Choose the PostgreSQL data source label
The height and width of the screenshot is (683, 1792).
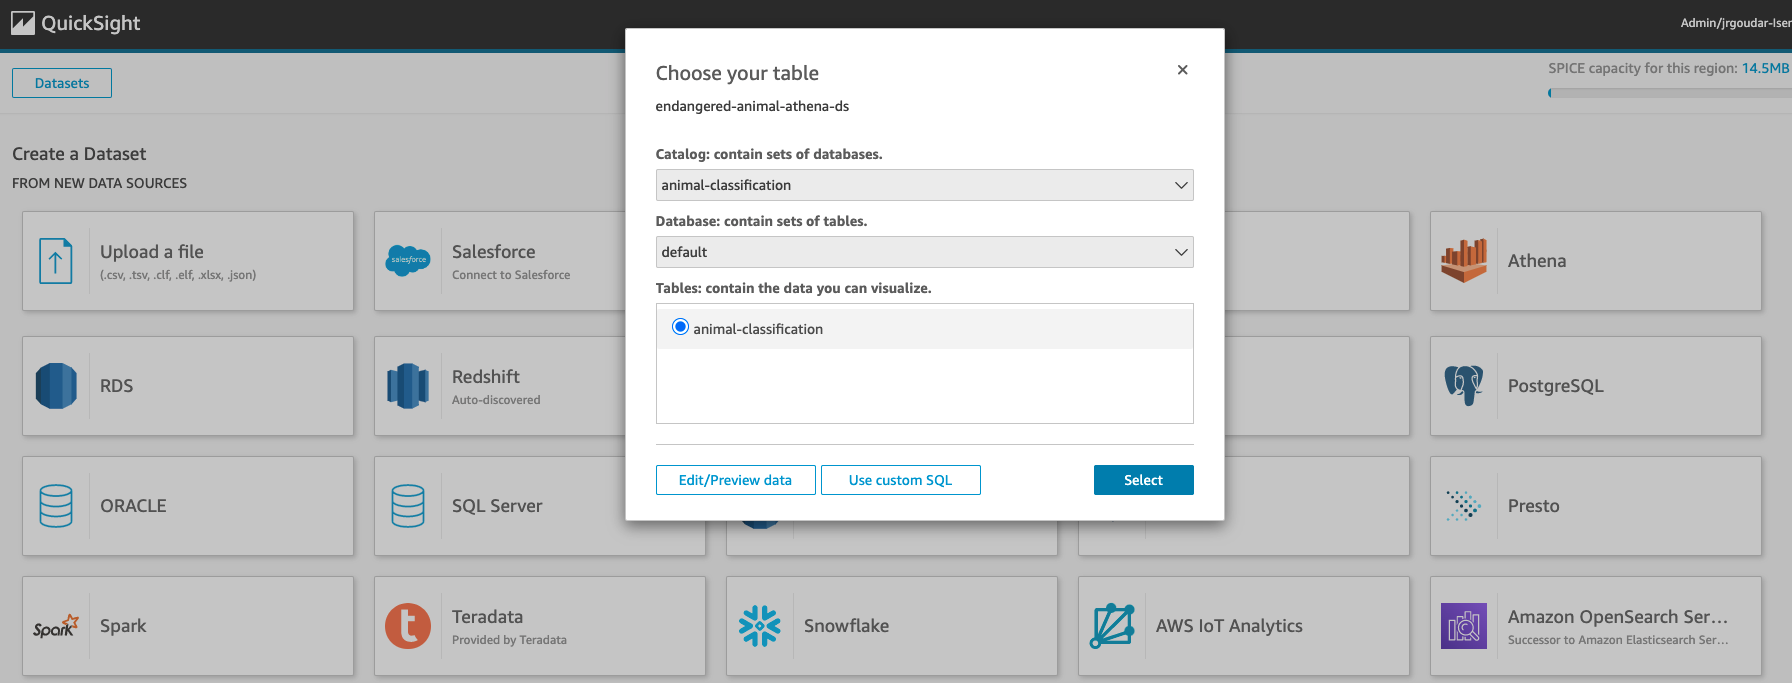[x=1556, y=386]
